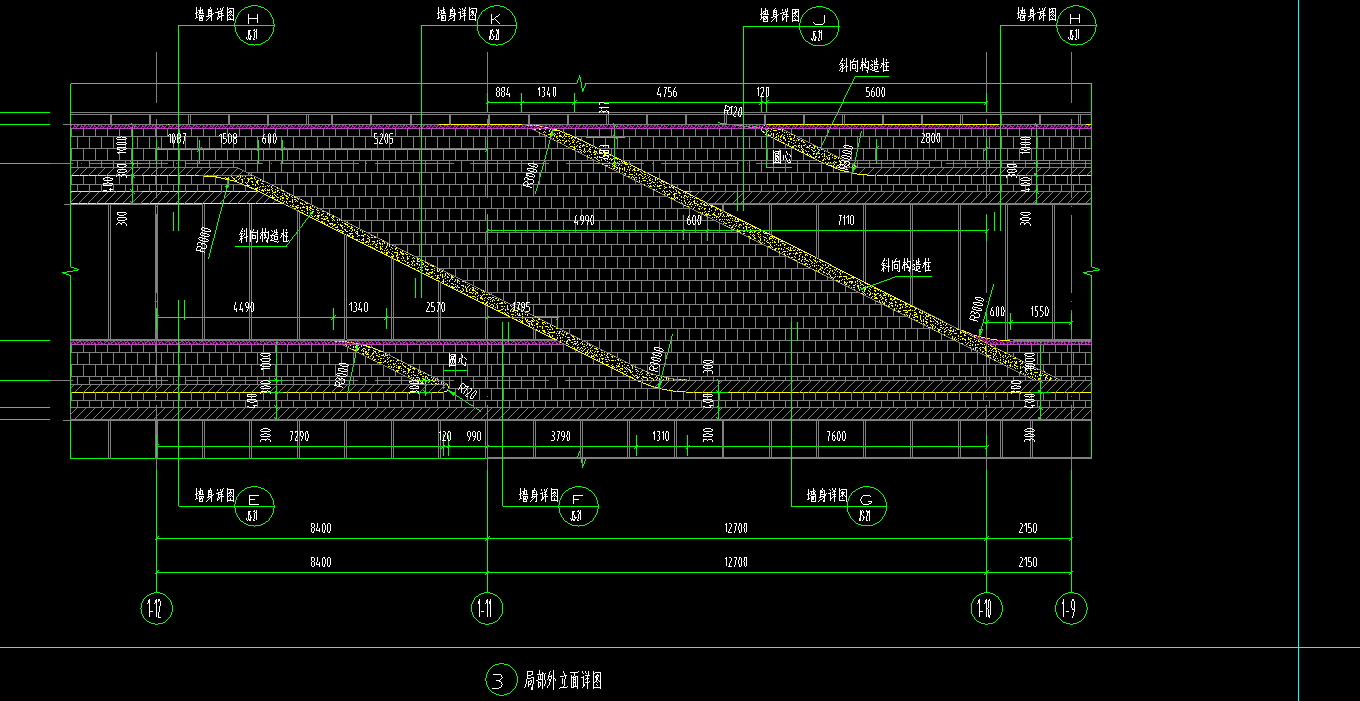Select 斜向构造柱 label below the 7110 dimension

906,266
